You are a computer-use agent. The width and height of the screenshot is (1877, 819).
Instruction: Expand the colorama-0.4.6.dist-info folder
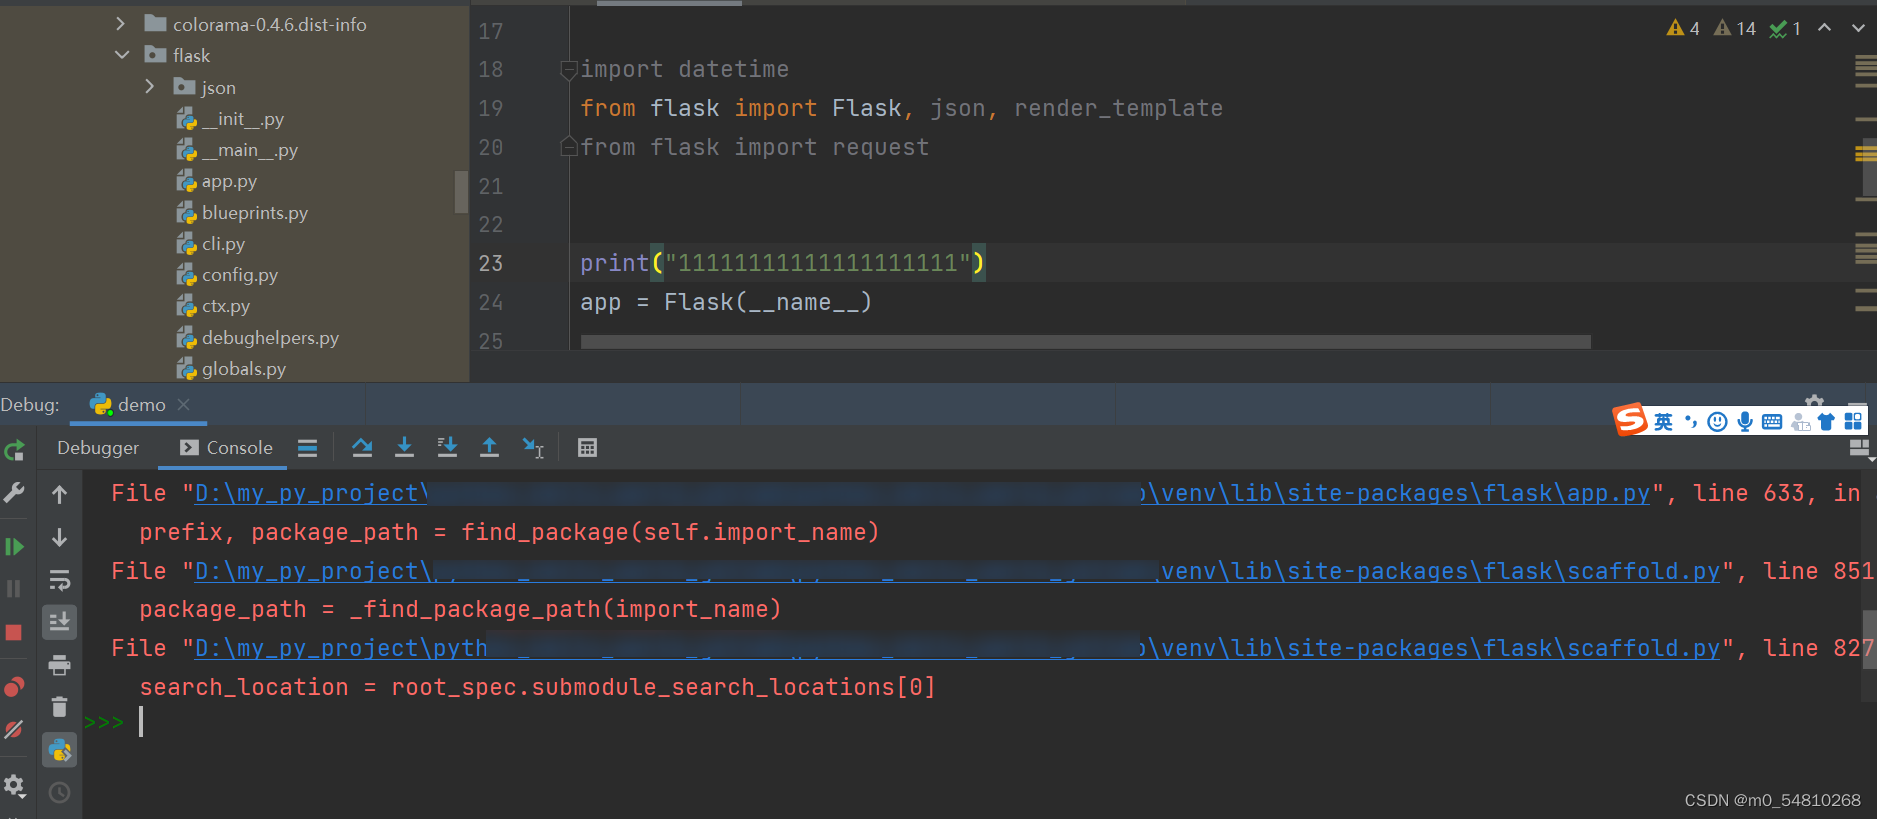pos(121,24)
